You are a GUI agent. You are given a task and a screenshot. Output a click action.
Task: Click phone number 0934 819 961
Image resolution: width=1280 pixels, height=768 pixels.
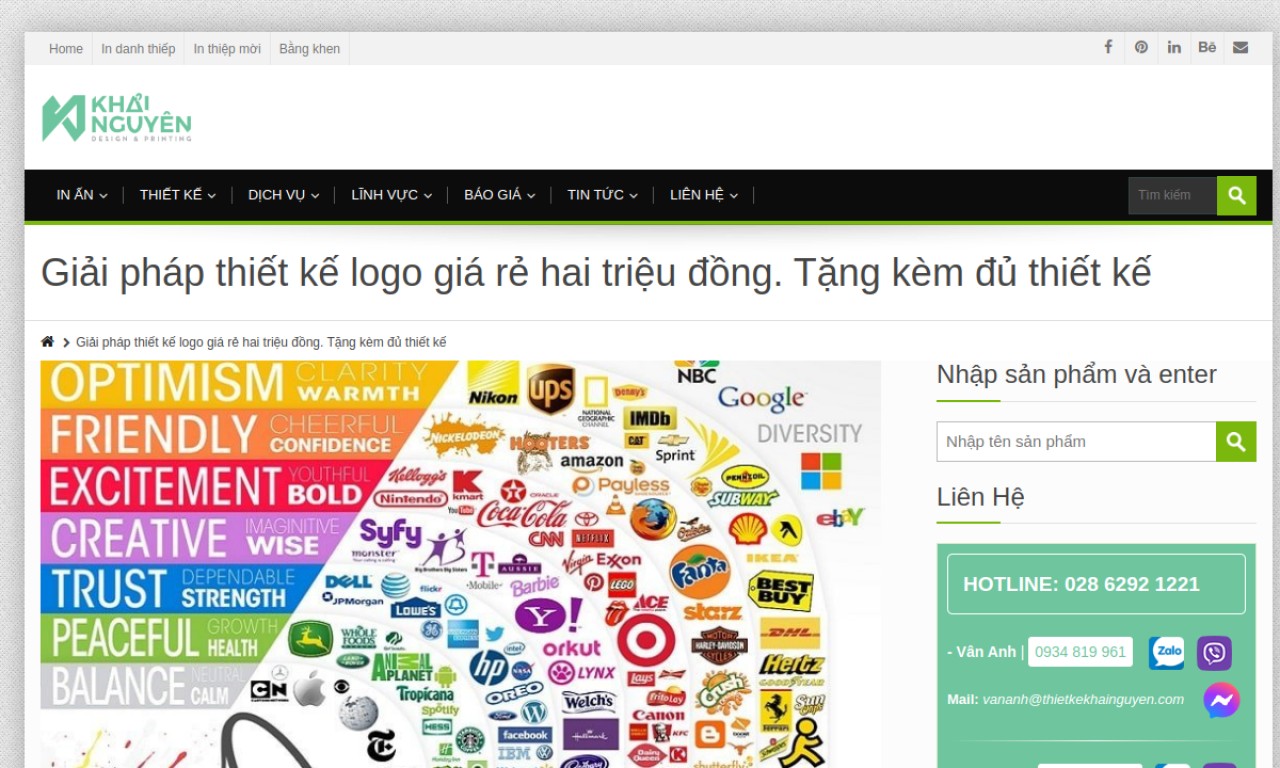click(1080, 652)
